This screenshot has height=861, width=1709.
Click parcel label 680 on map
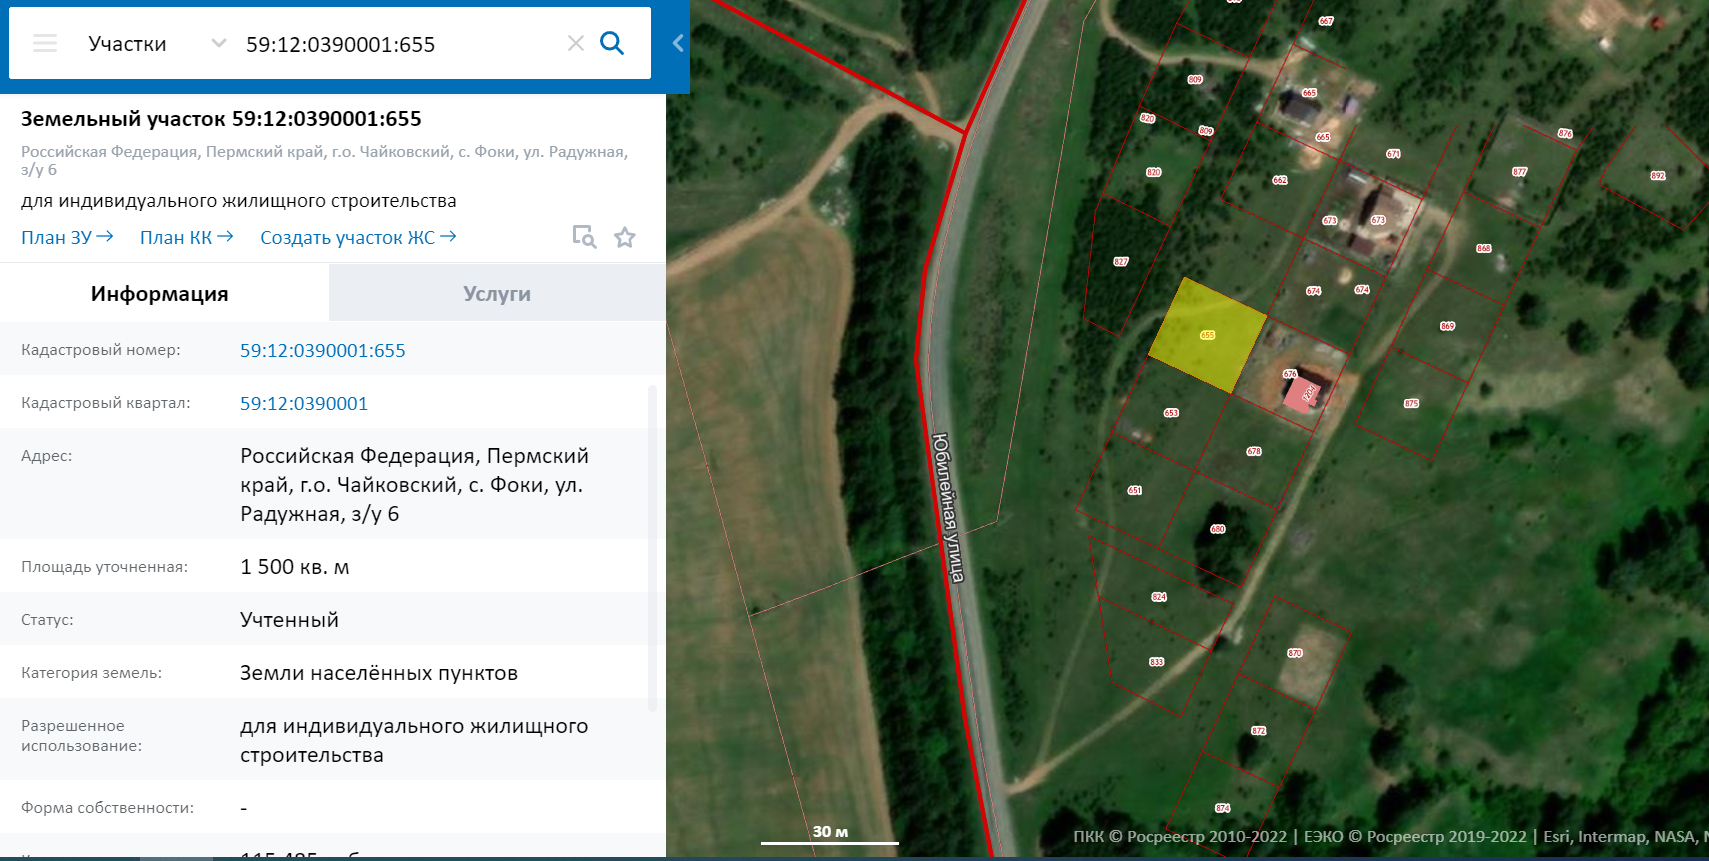click(1218, 529)
